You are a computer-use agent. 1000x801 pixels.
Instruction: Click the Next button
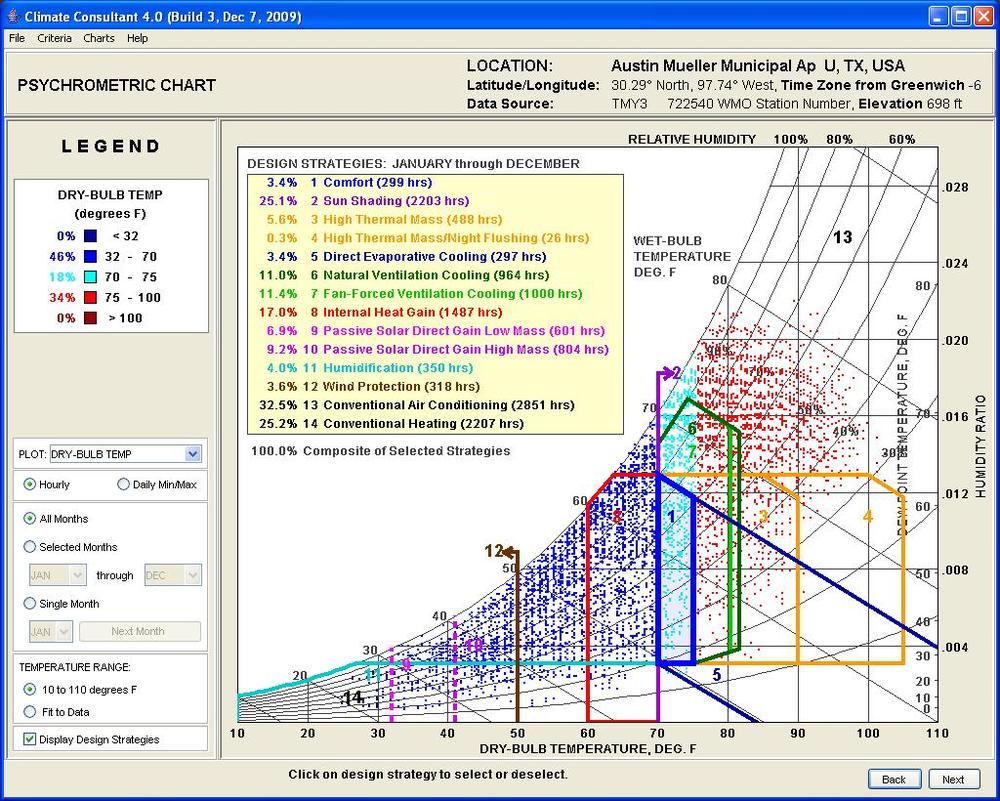pos(953,779)
